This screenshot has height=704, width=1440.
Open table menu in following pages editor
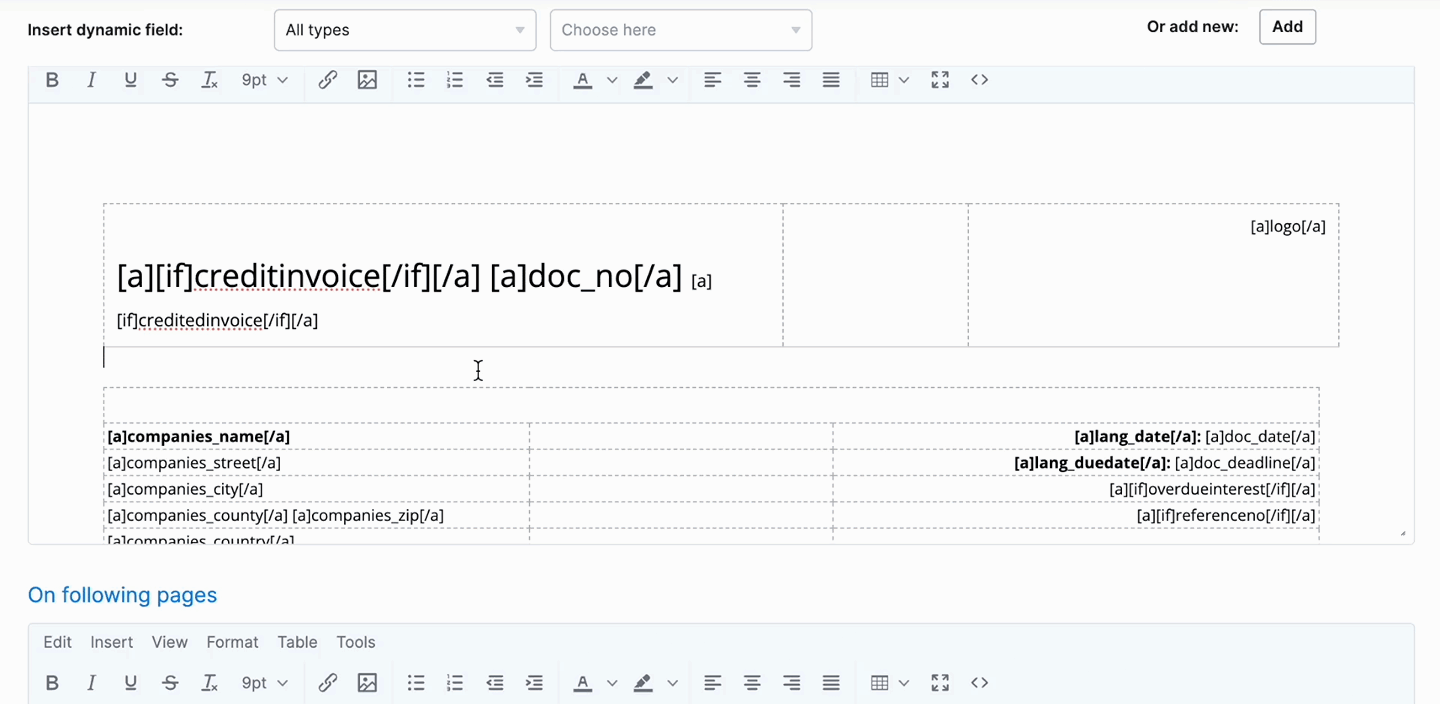pyautogui.click(x=889, y=683)
